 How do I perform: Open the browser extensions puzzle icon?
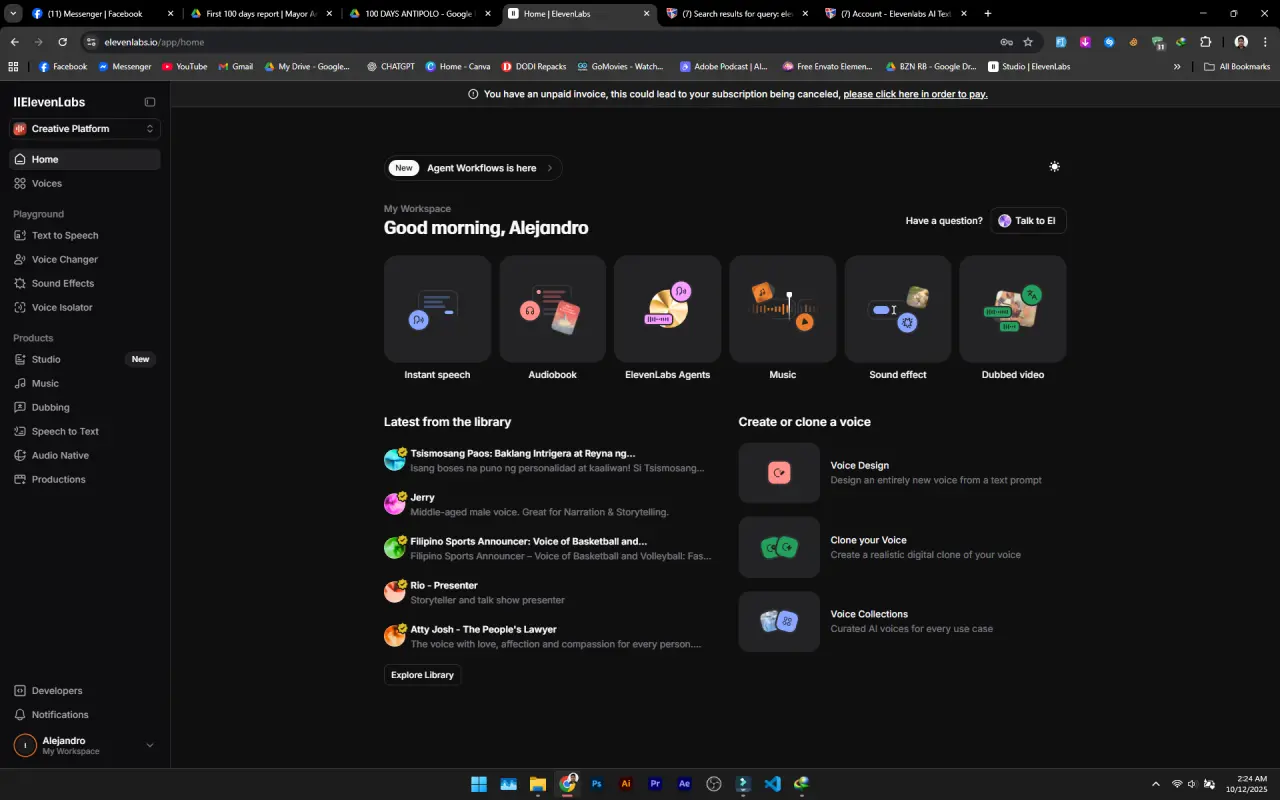(x=1205, y=42)
